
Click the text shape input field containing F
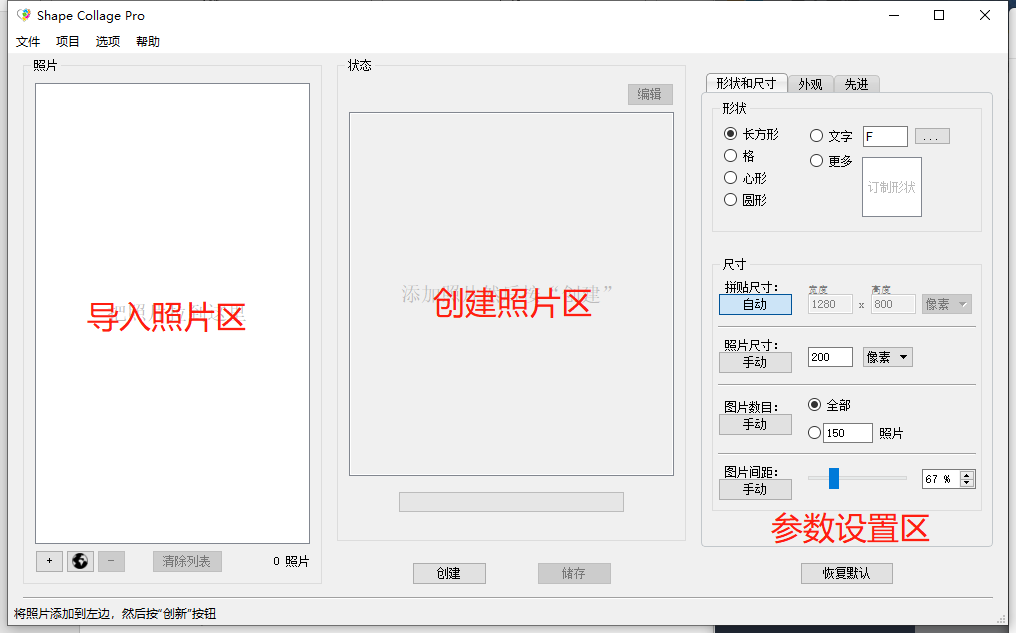(885, 136)
